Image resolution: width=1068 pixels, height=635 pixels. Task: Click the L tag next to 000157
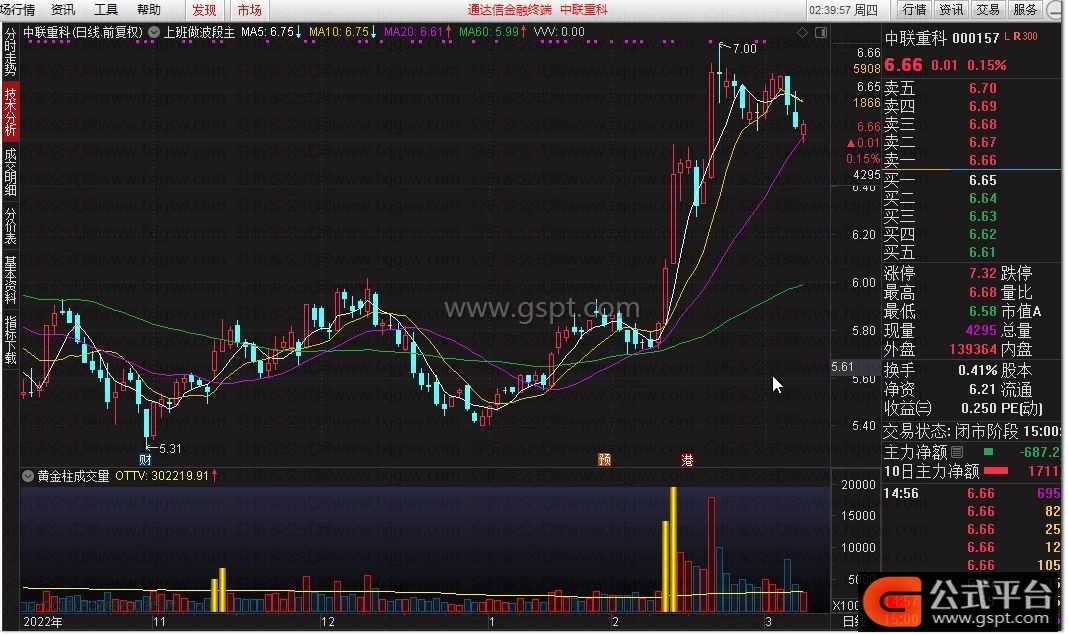1007,36
